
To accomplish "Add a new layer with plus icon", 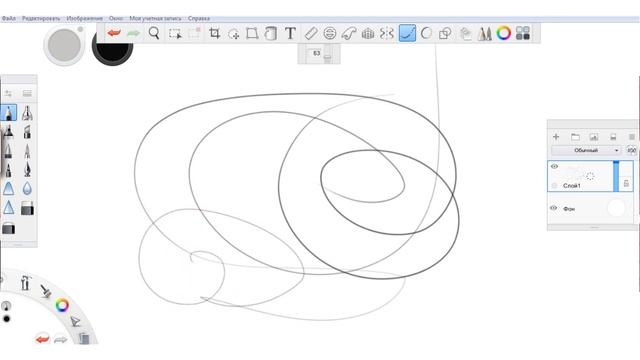I will [556, 137].
